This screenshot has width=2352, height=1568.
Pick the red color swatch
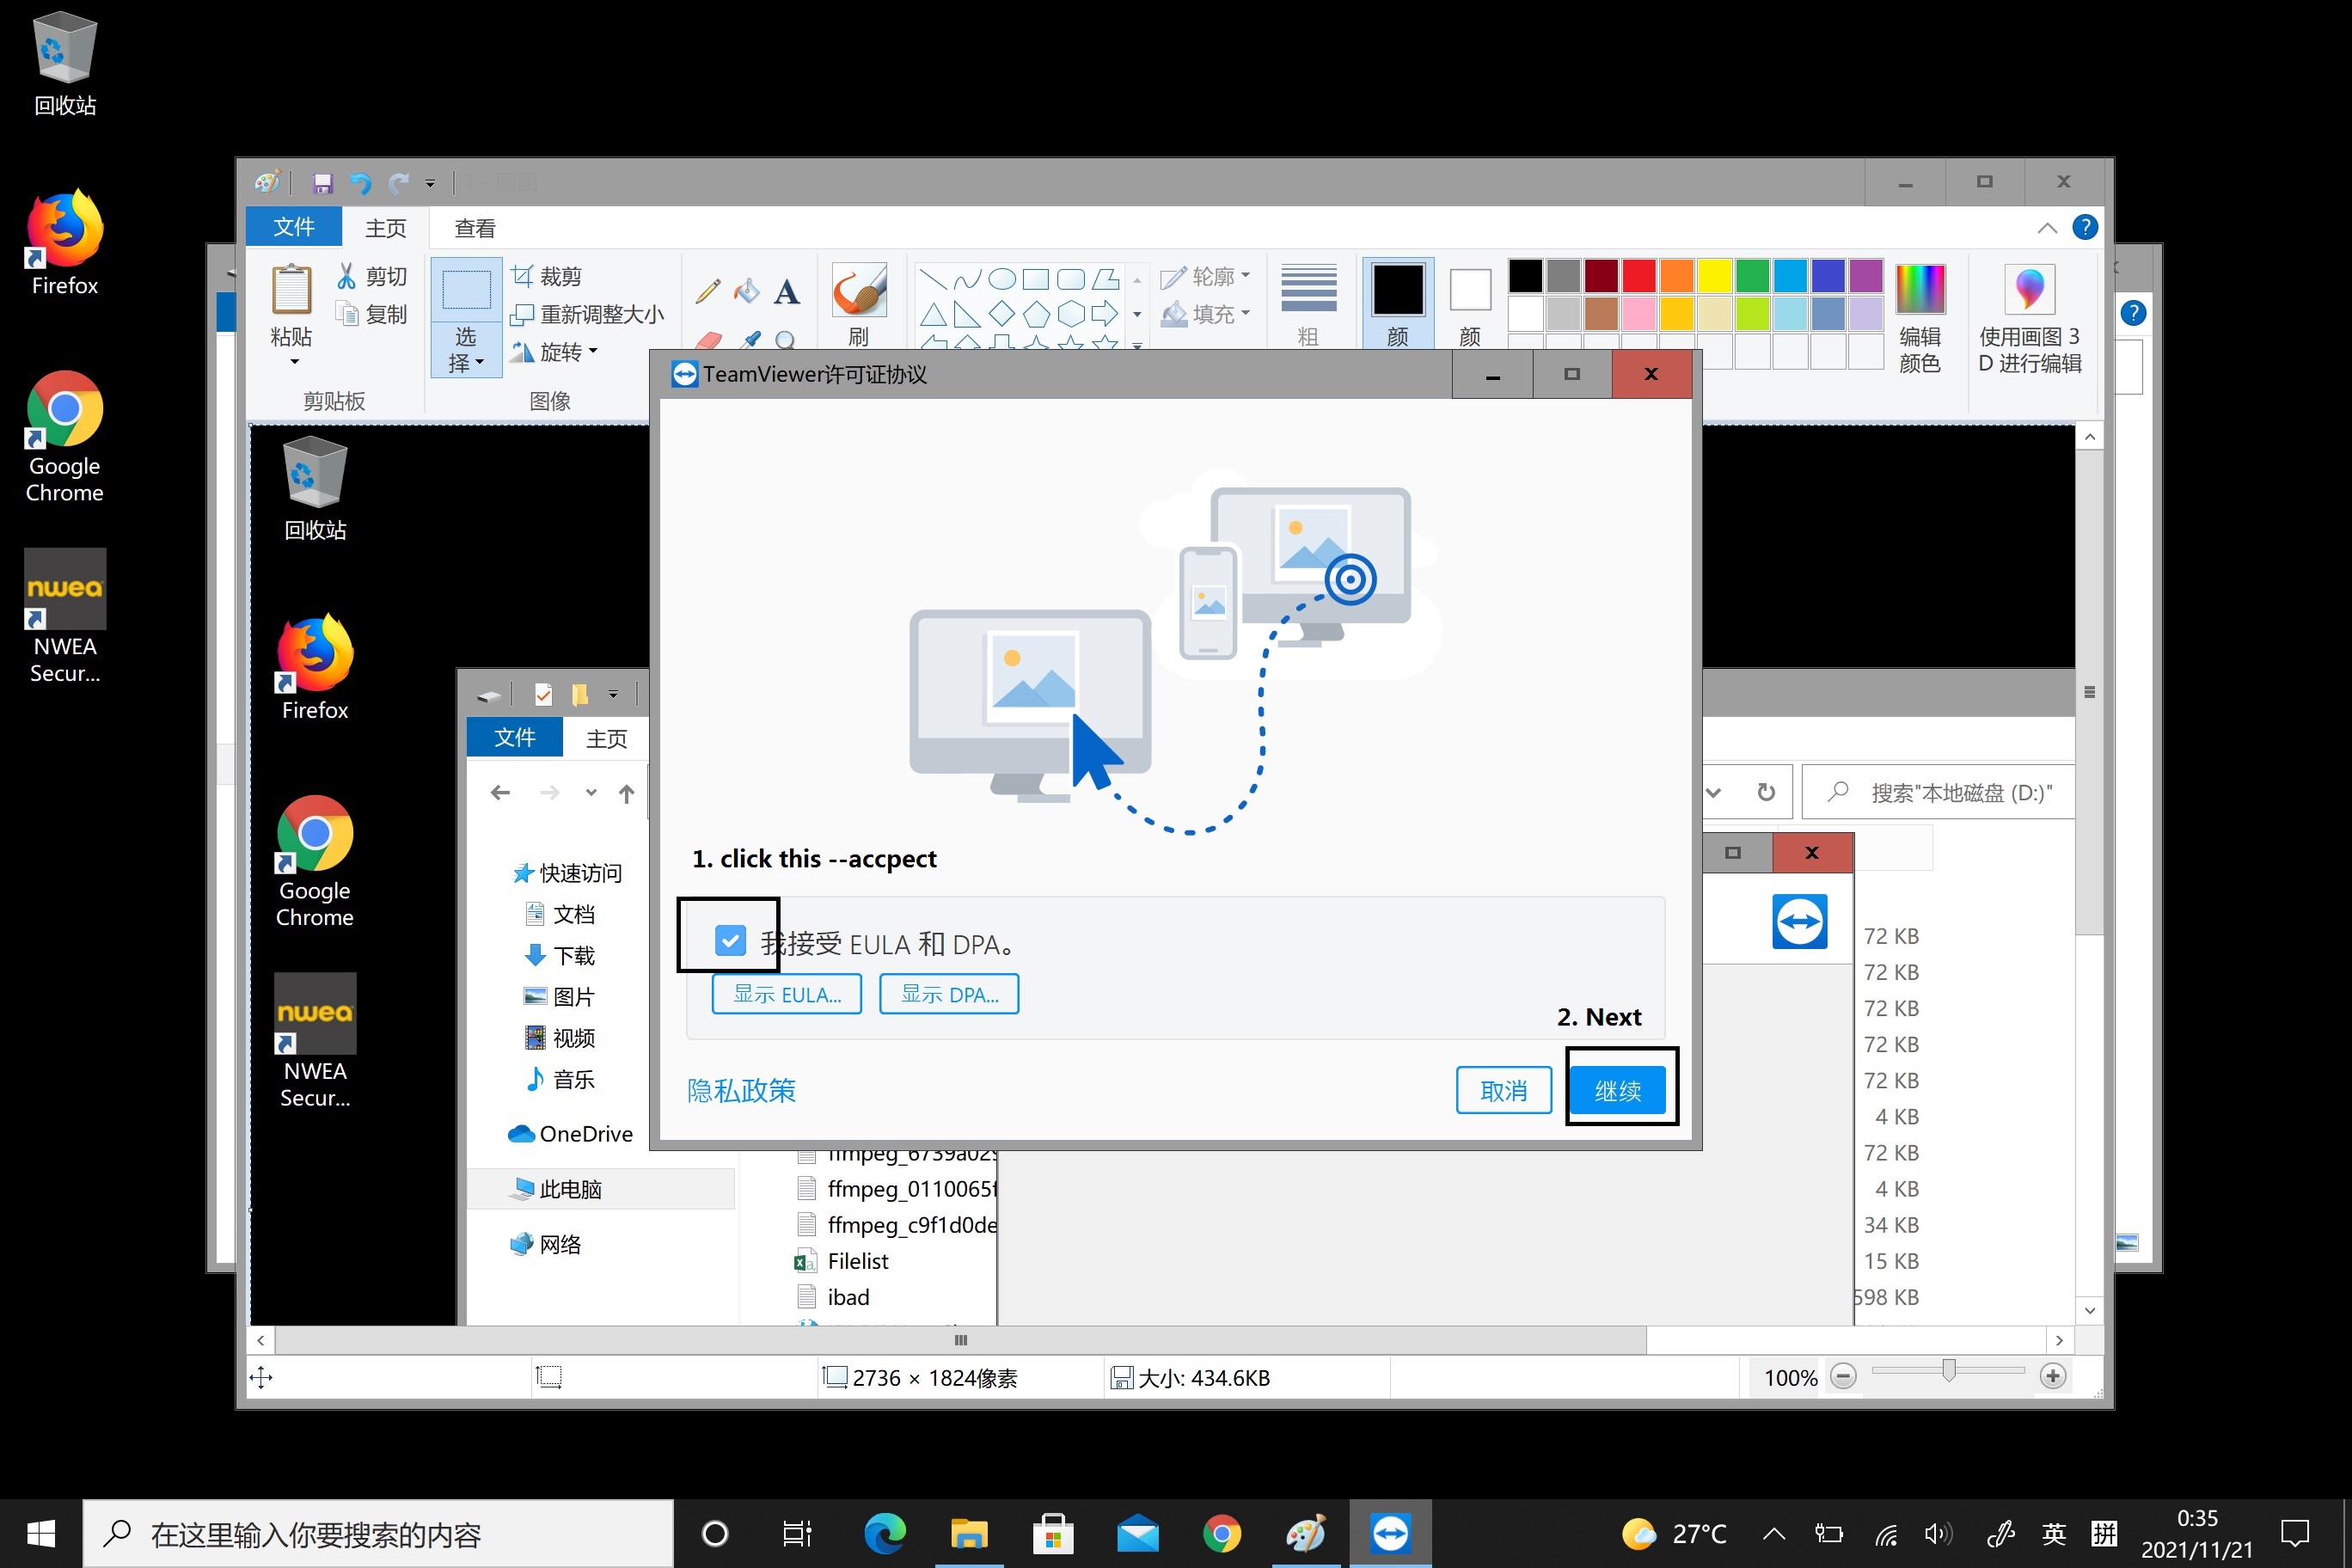tap(1638, 275)
